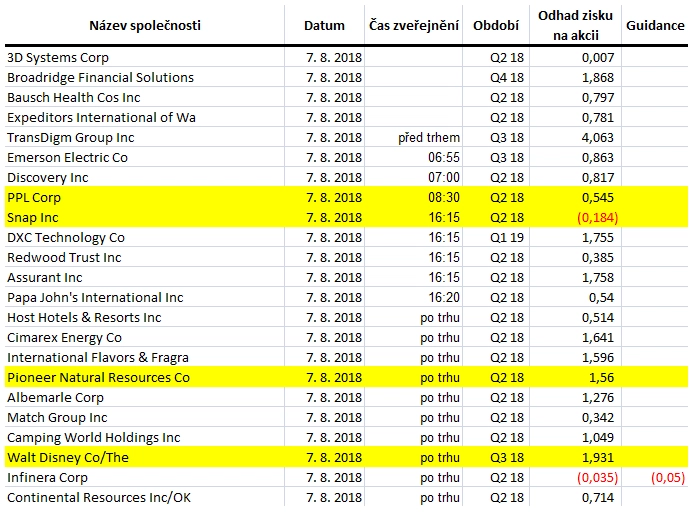Click the estimate value '0,514'
694x513 pixels.
[x=598, y=317]
